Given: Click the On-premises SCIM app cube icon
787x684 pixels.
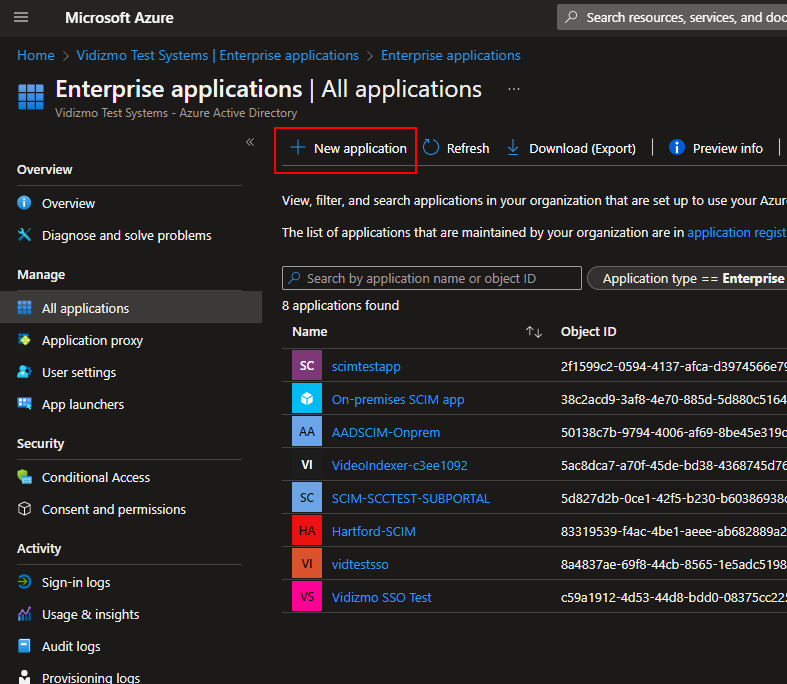Looking at the screenshot, I should coord(307,399).
